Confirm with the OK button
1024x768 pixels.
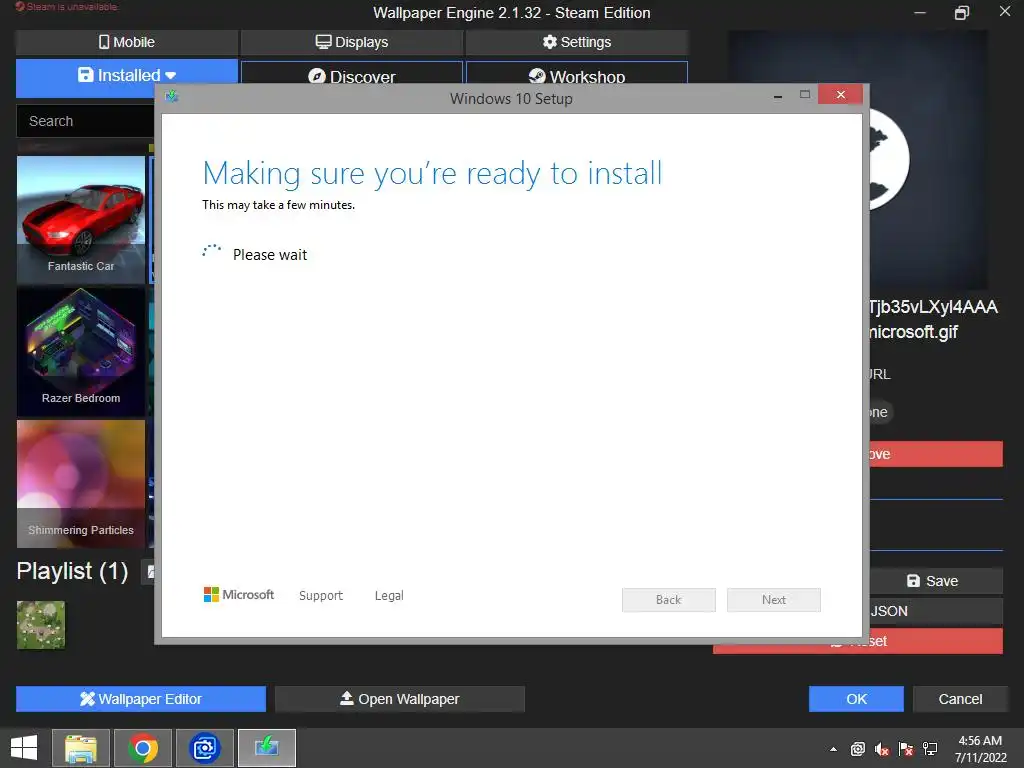click(x=856, y=699)
